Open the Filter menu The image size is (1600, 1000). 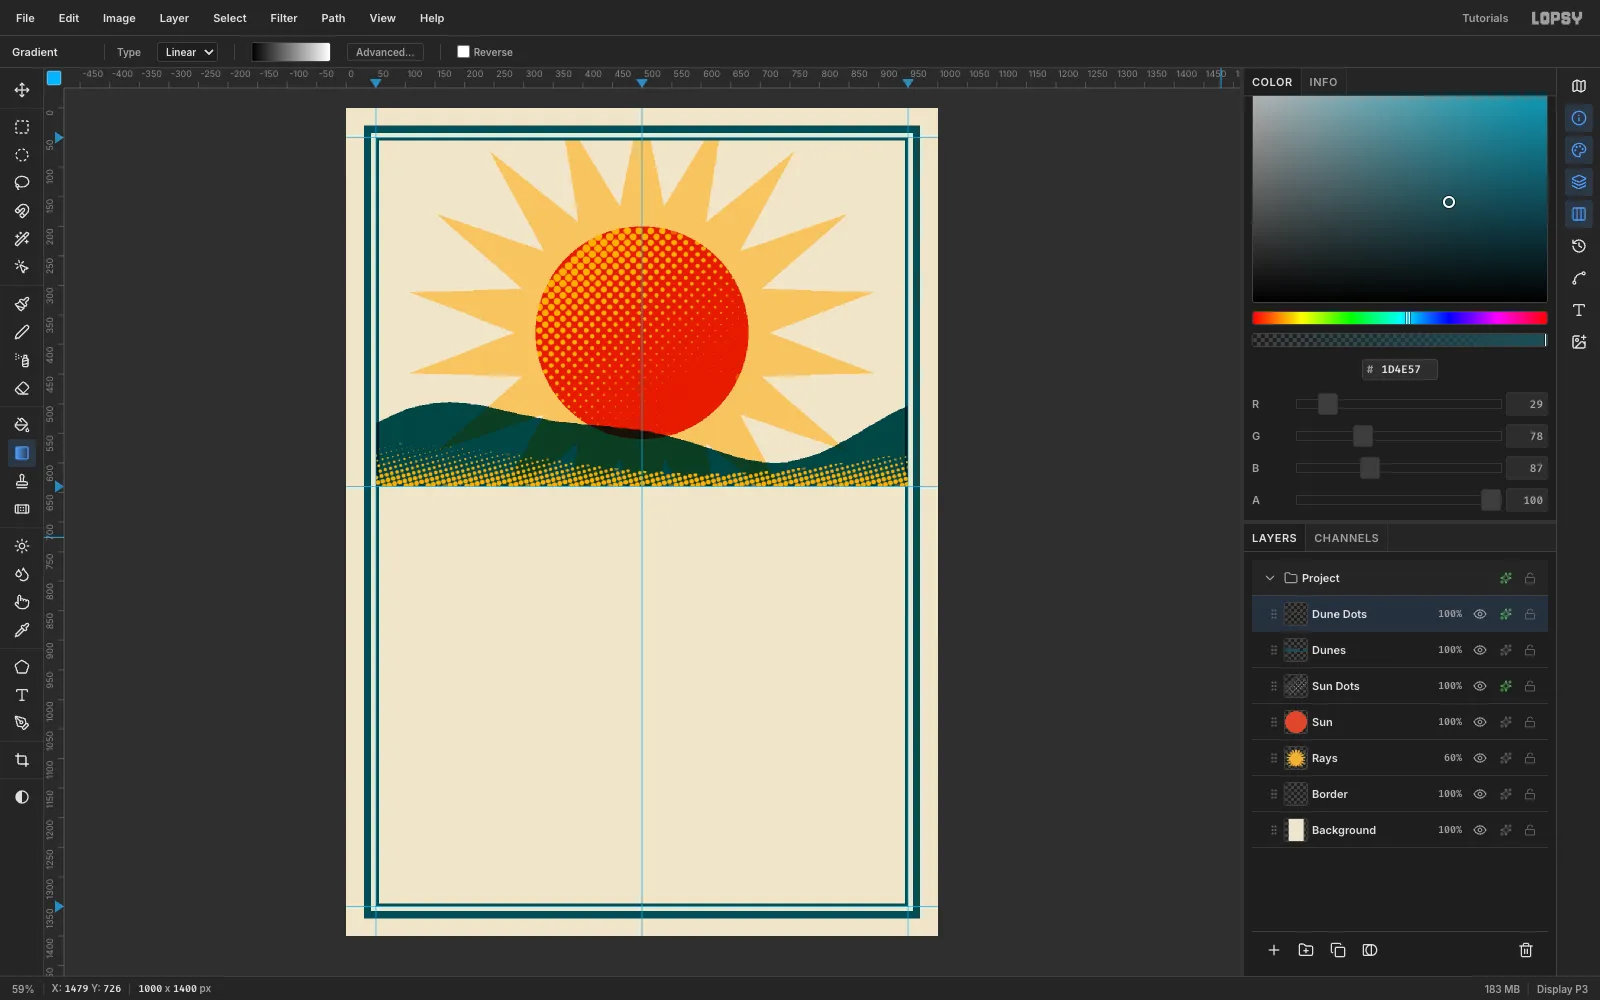(x=284, y=18)
